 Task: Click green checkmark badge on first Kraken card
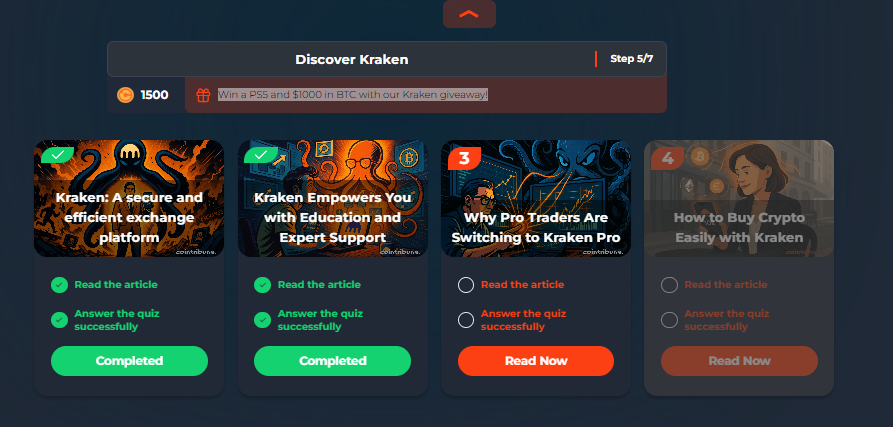click(x=58, y=155)
